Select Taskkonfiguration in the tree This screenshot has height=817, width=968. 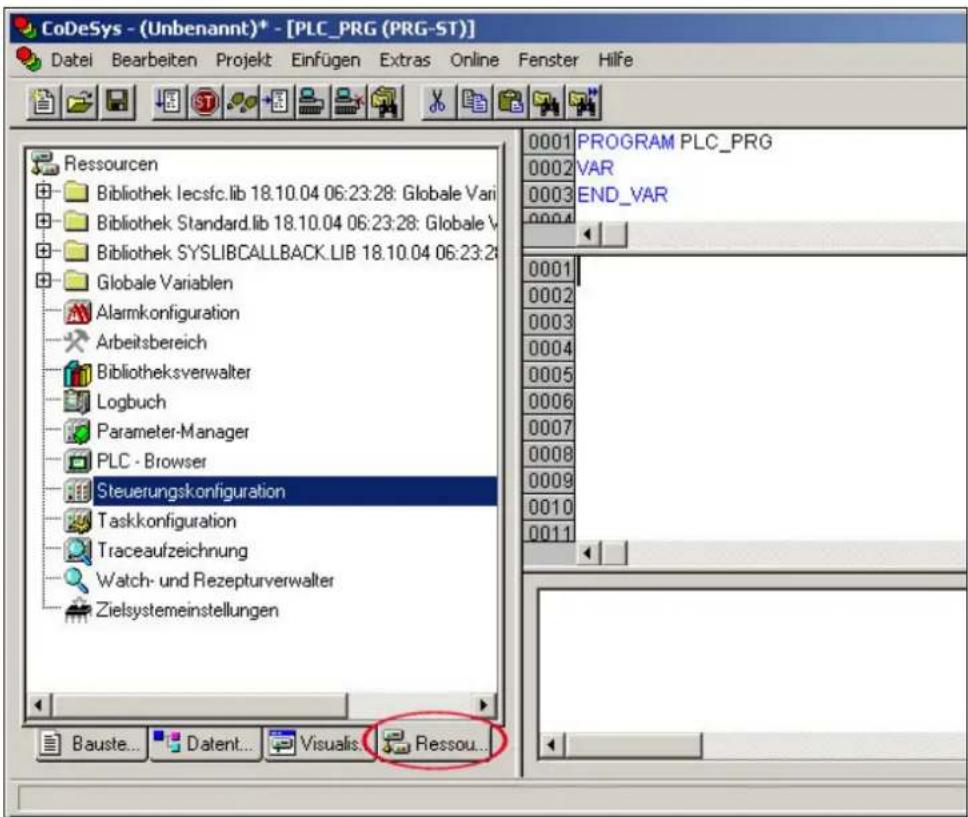[x=166, y=521]
